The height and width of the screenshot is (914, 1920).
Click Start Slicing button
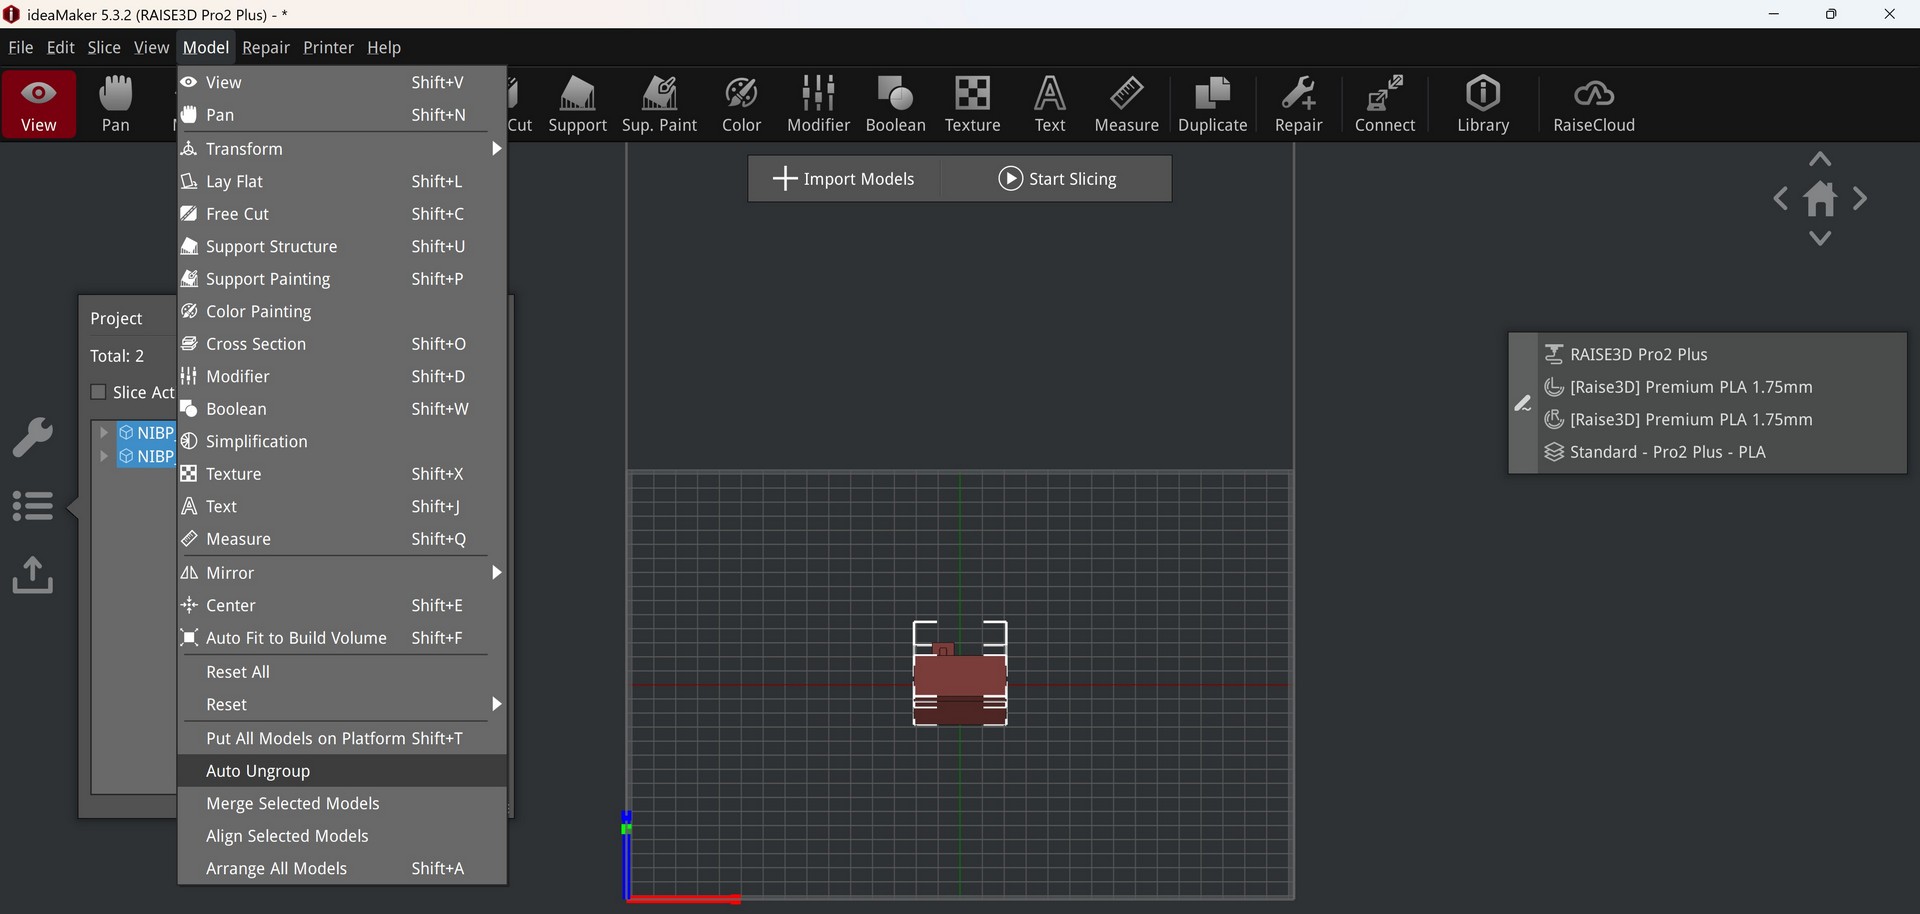tap(1057, 179)
